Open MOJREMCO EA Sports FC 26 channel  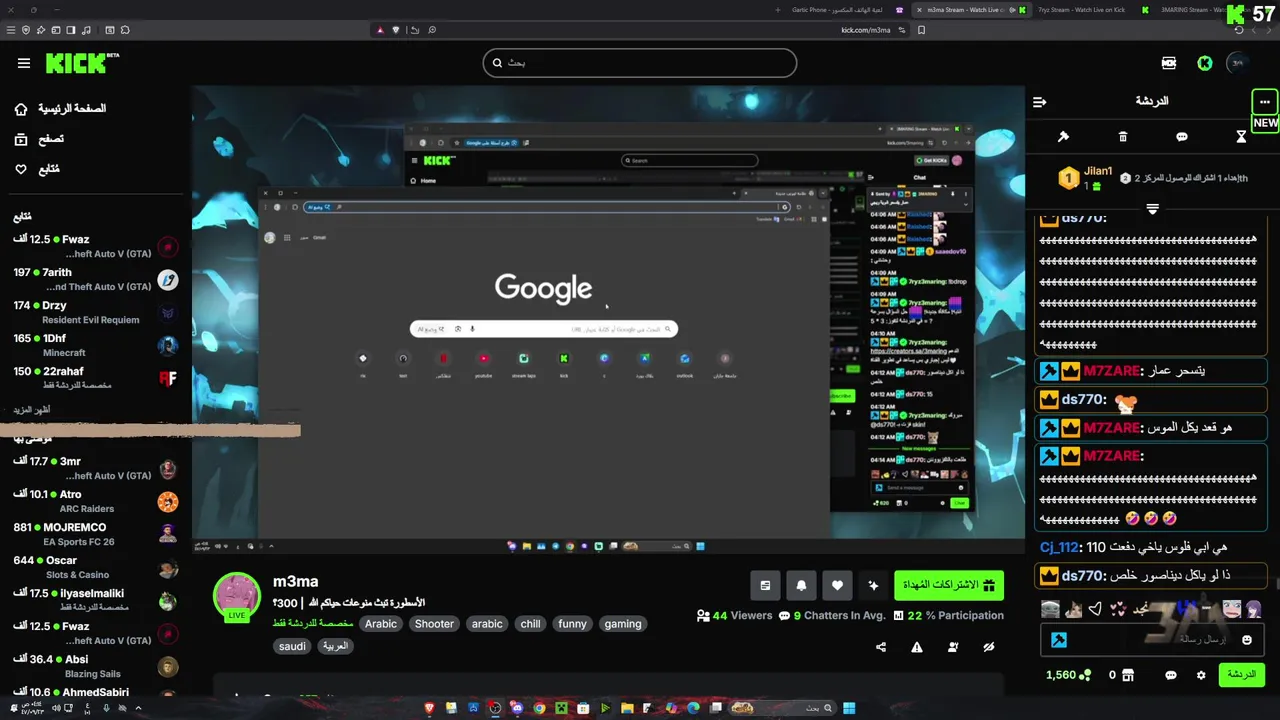[x=96, y=535]
